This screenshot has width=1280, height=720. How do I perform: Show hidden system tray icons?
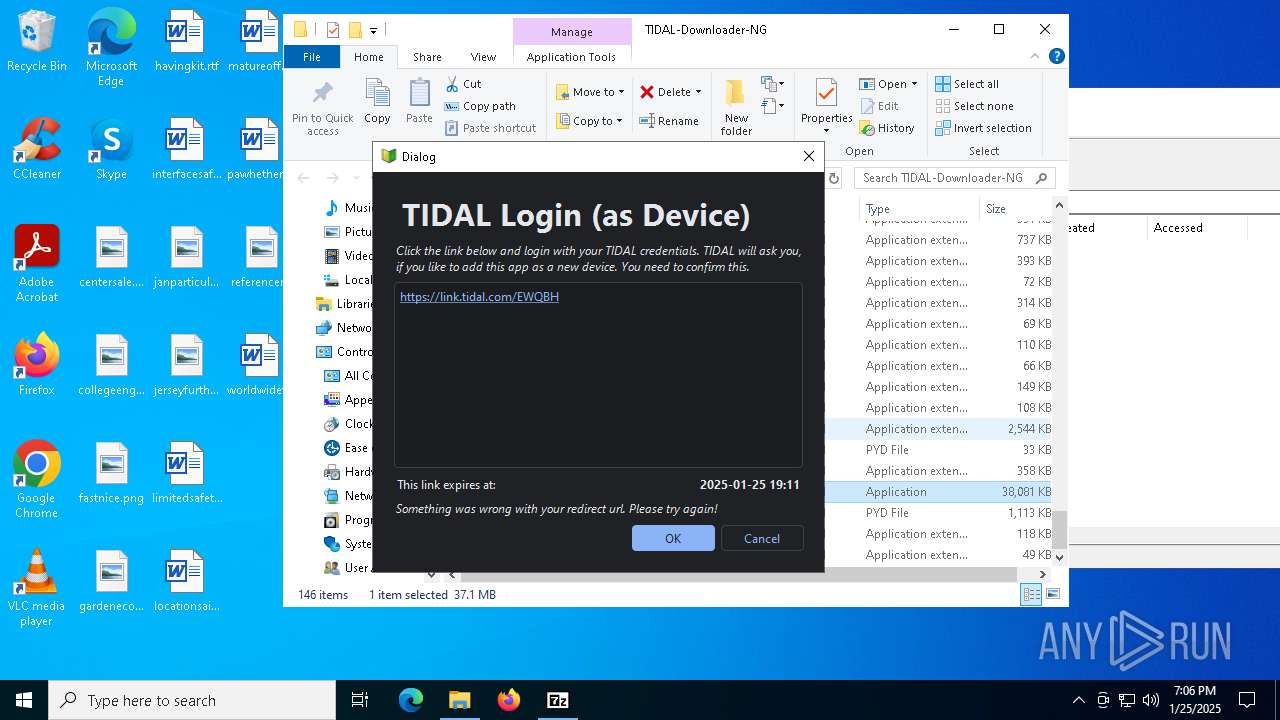tap(1078, 700)
